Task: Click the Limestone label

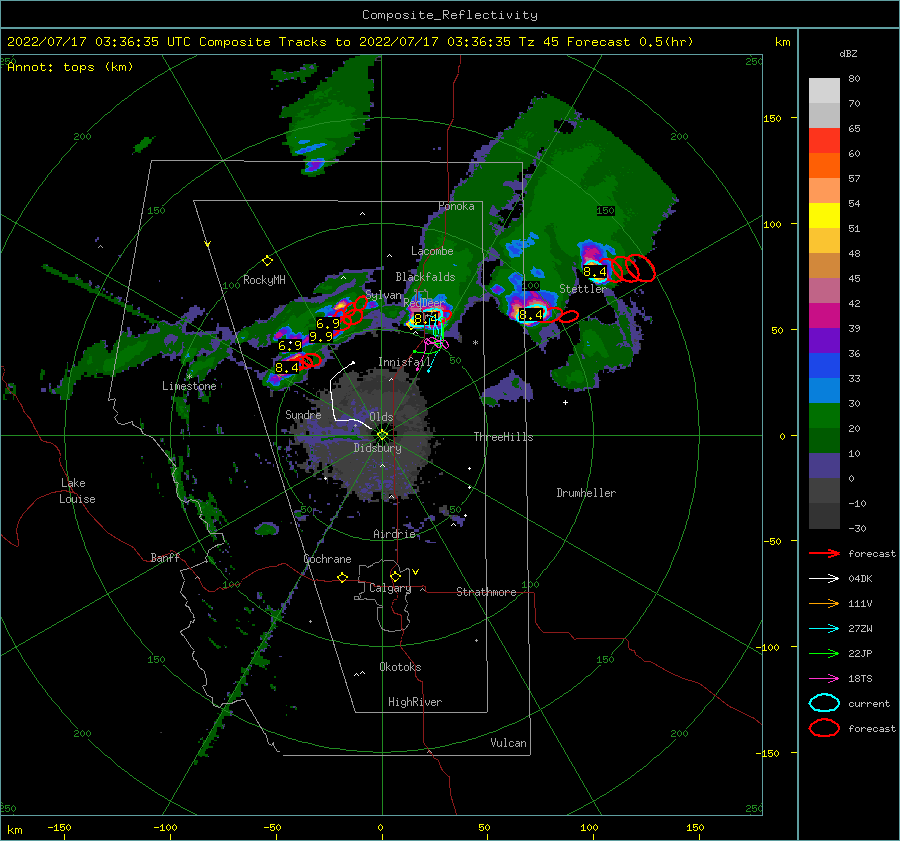Action: (189, 386)
